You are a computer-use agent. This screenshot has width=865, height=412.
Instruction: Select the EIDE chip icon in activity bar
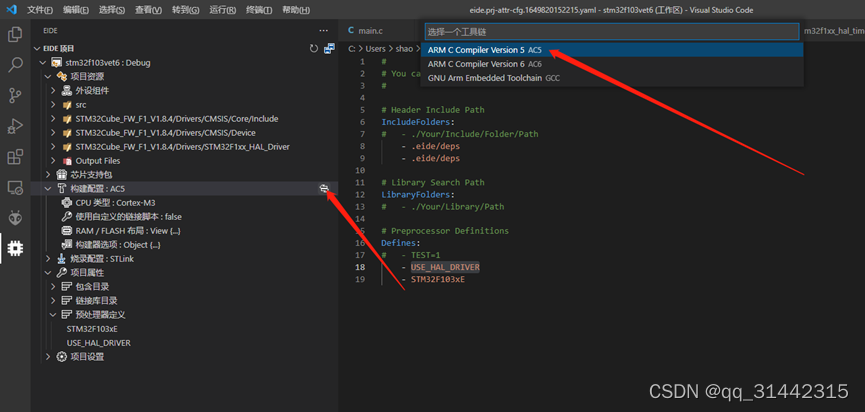pyautogui.click(x=15, y=249)
